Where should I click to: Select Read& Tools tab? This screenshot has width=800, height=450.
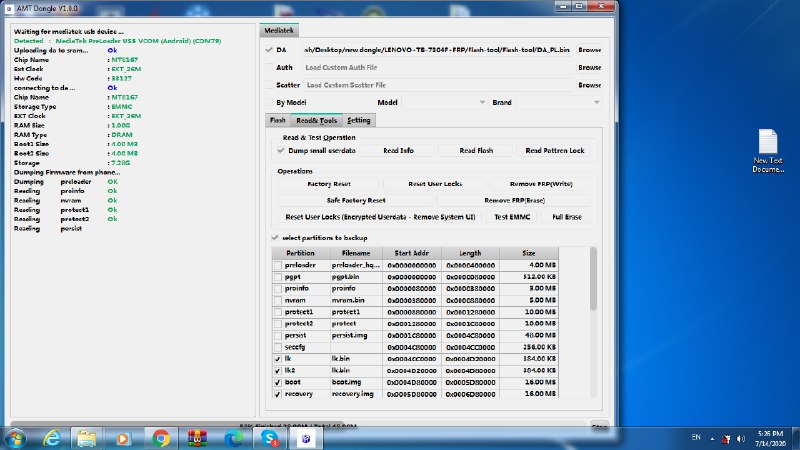(316, 120)
